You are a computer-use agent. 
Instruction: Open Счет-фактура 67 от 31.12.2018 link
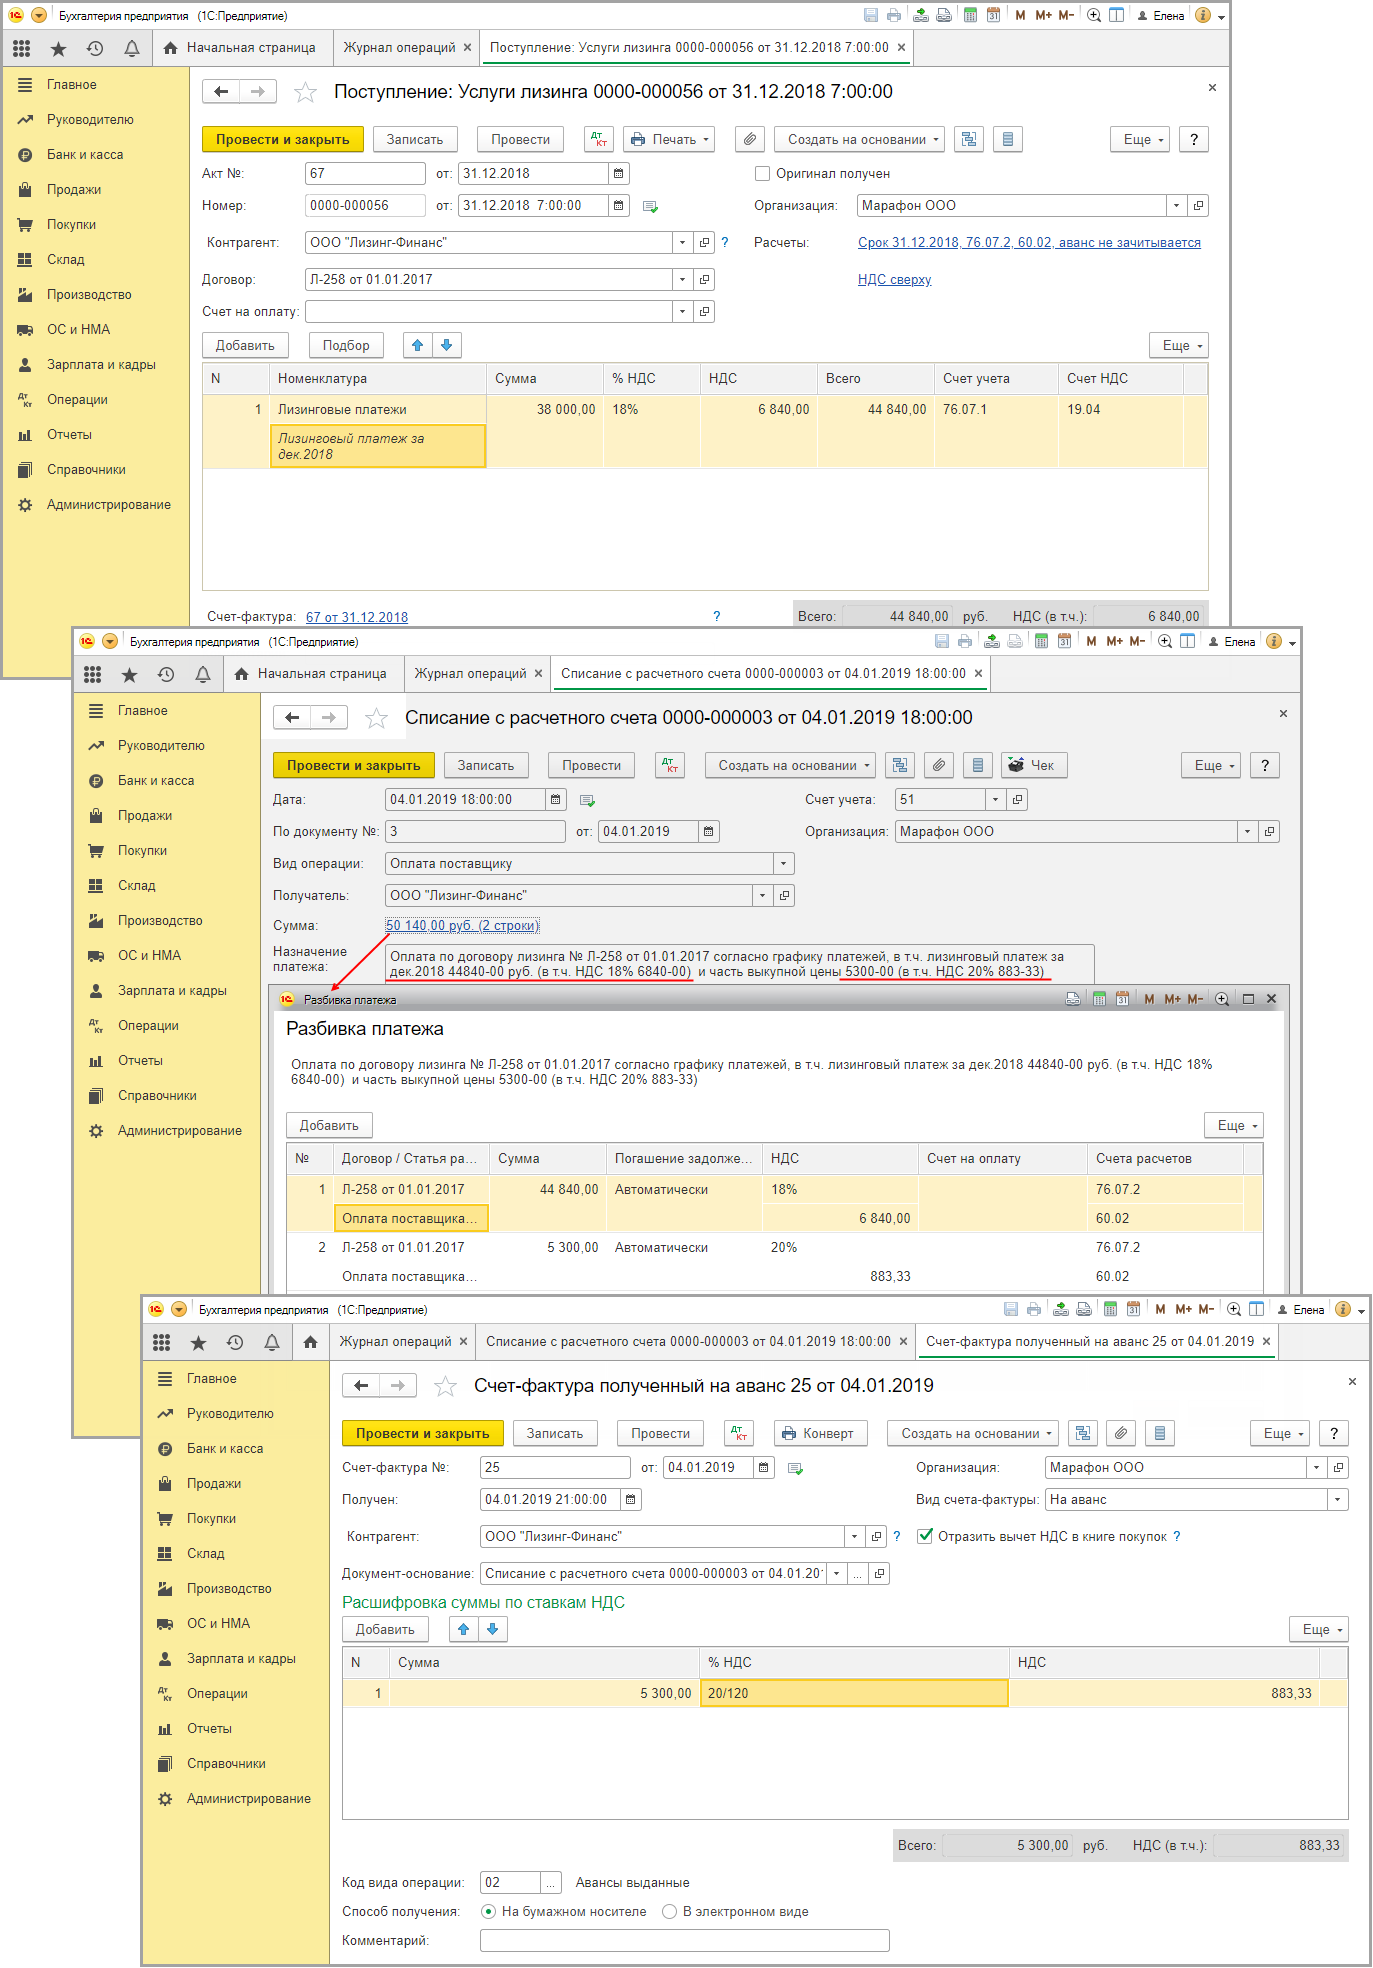(357, 617)
